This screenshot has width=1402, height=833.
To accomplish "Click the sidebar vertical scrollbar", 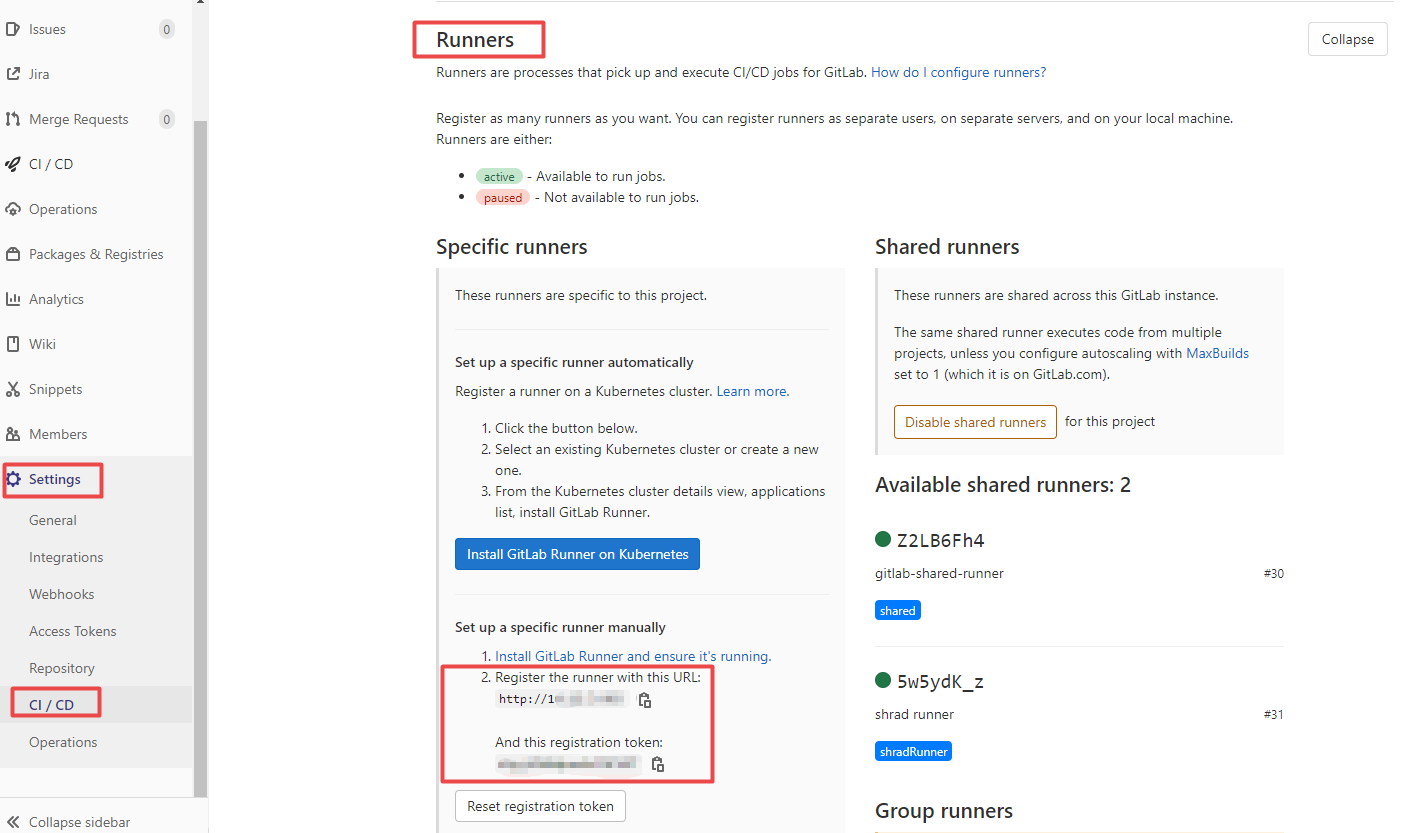I will click(x=201, y=450).
